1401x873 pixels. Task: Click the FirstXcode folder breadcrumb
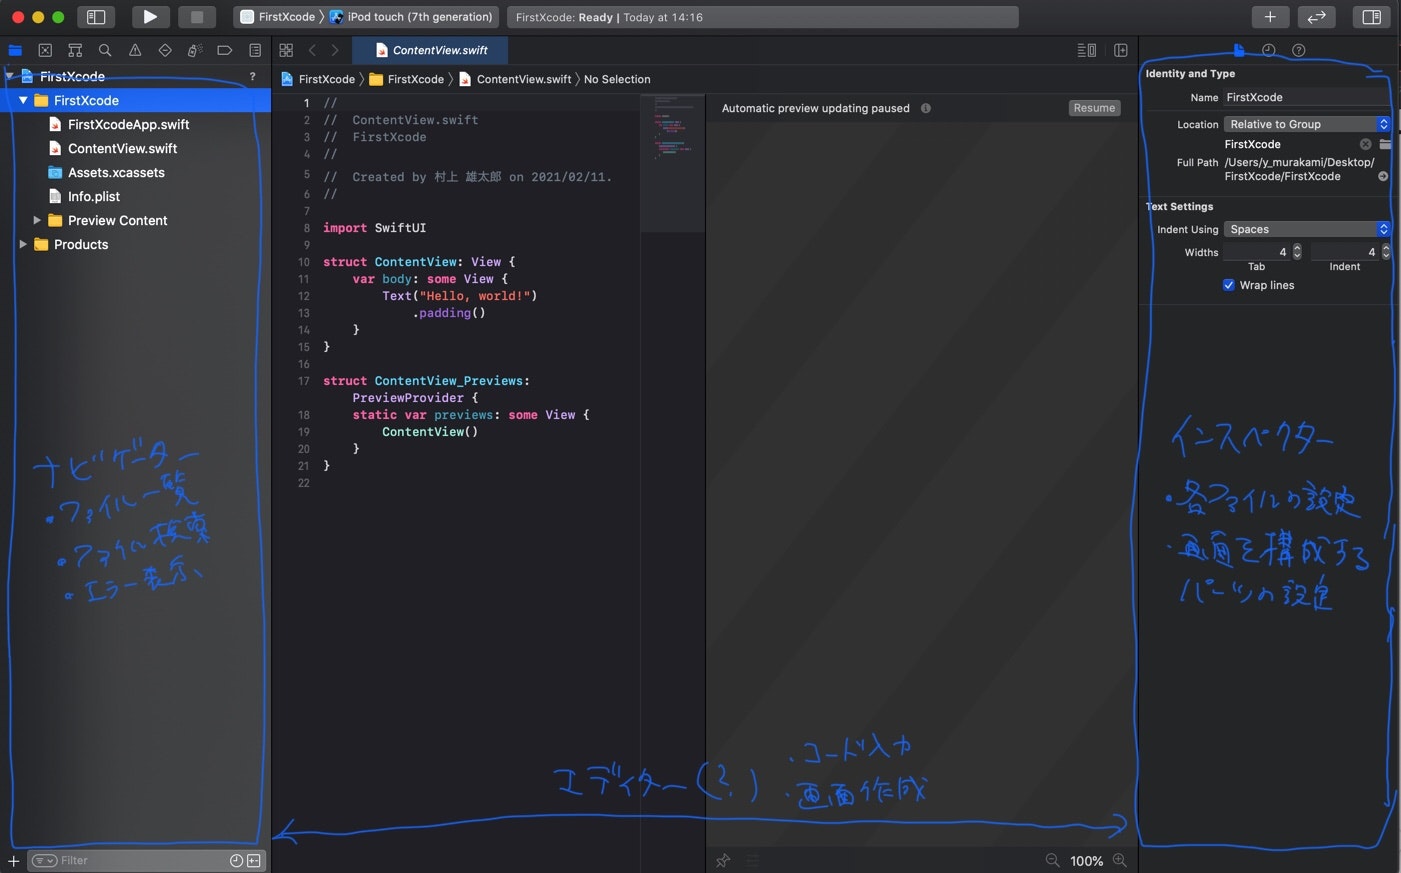(407, 79)
